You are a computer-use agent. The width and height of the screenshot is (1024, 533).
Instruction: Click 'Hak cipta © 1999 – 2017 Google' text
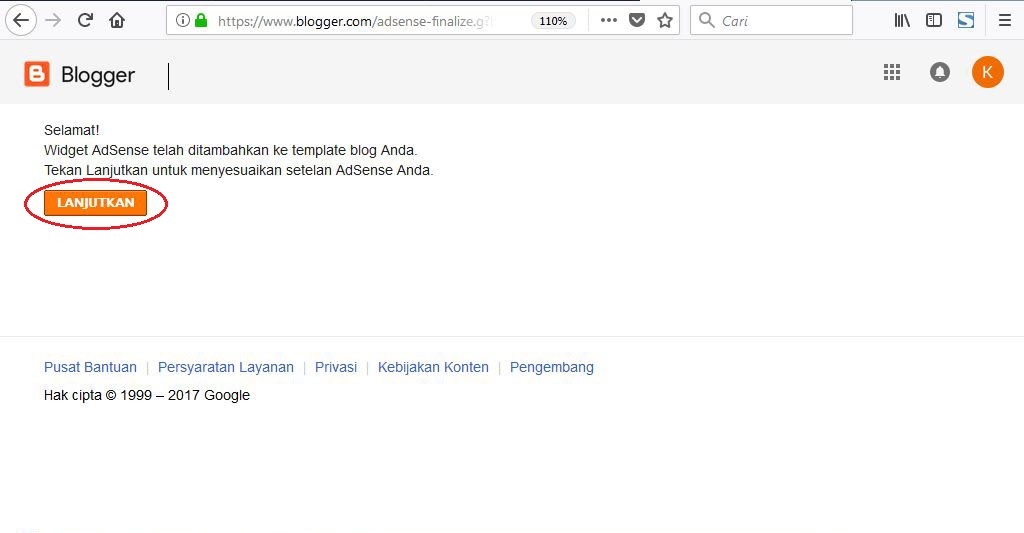click(x=147, y=395)
